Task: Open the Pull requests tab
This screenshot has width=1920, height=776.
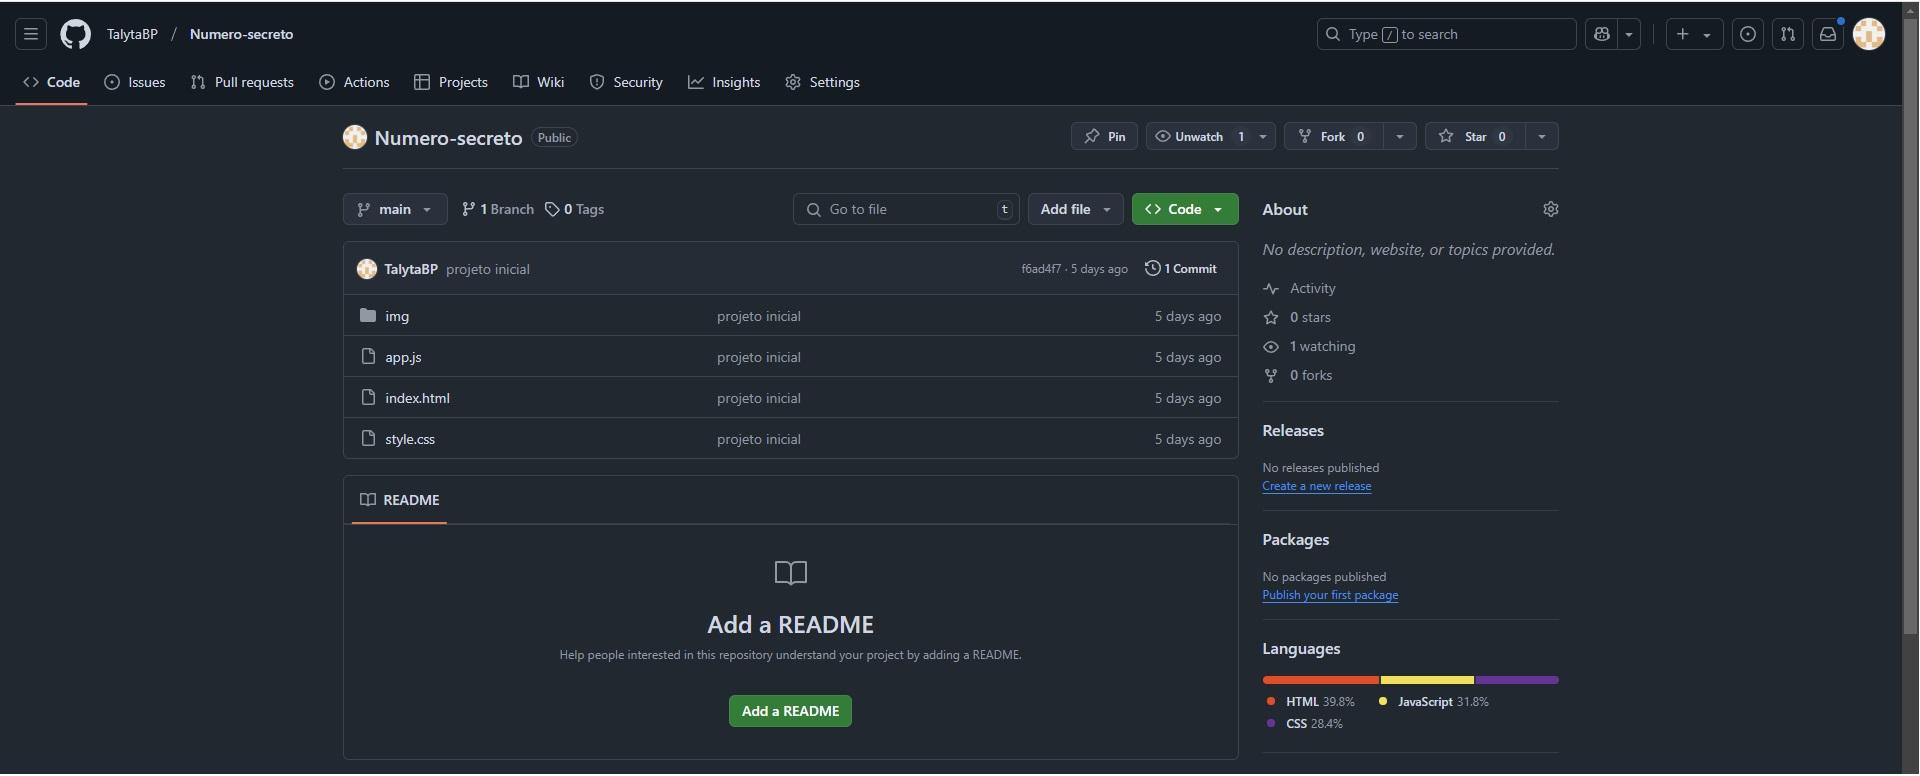Action: coord(242,82)
